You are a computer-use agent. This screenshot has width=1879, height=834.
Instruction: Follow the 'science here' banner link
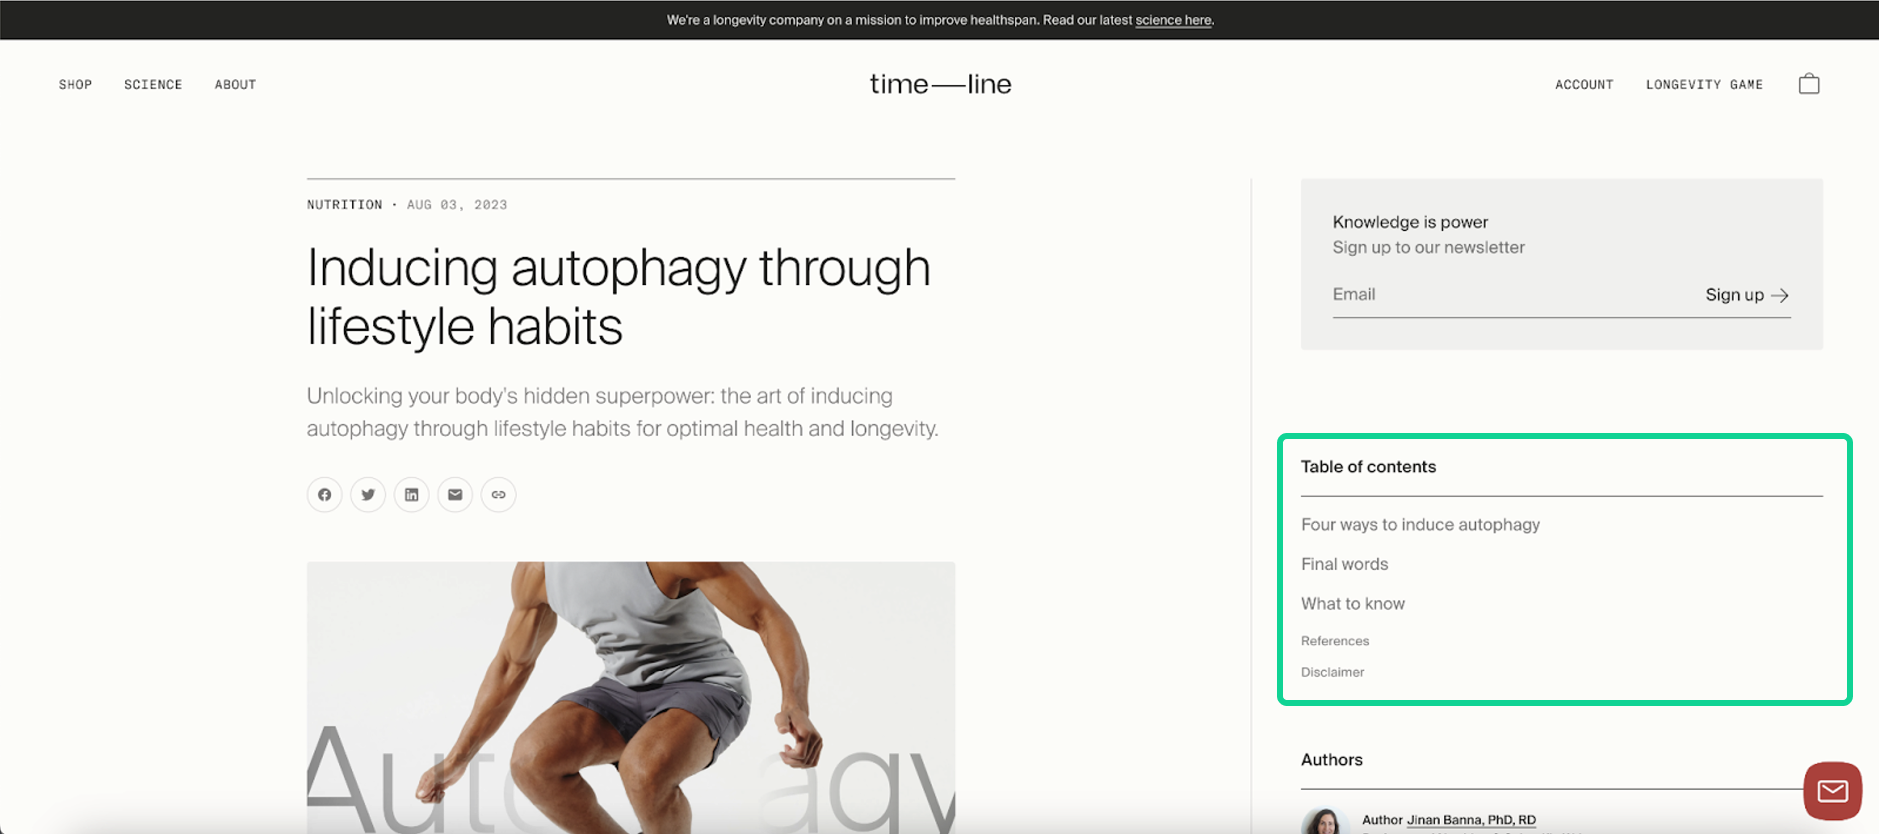pos(1173,20)
